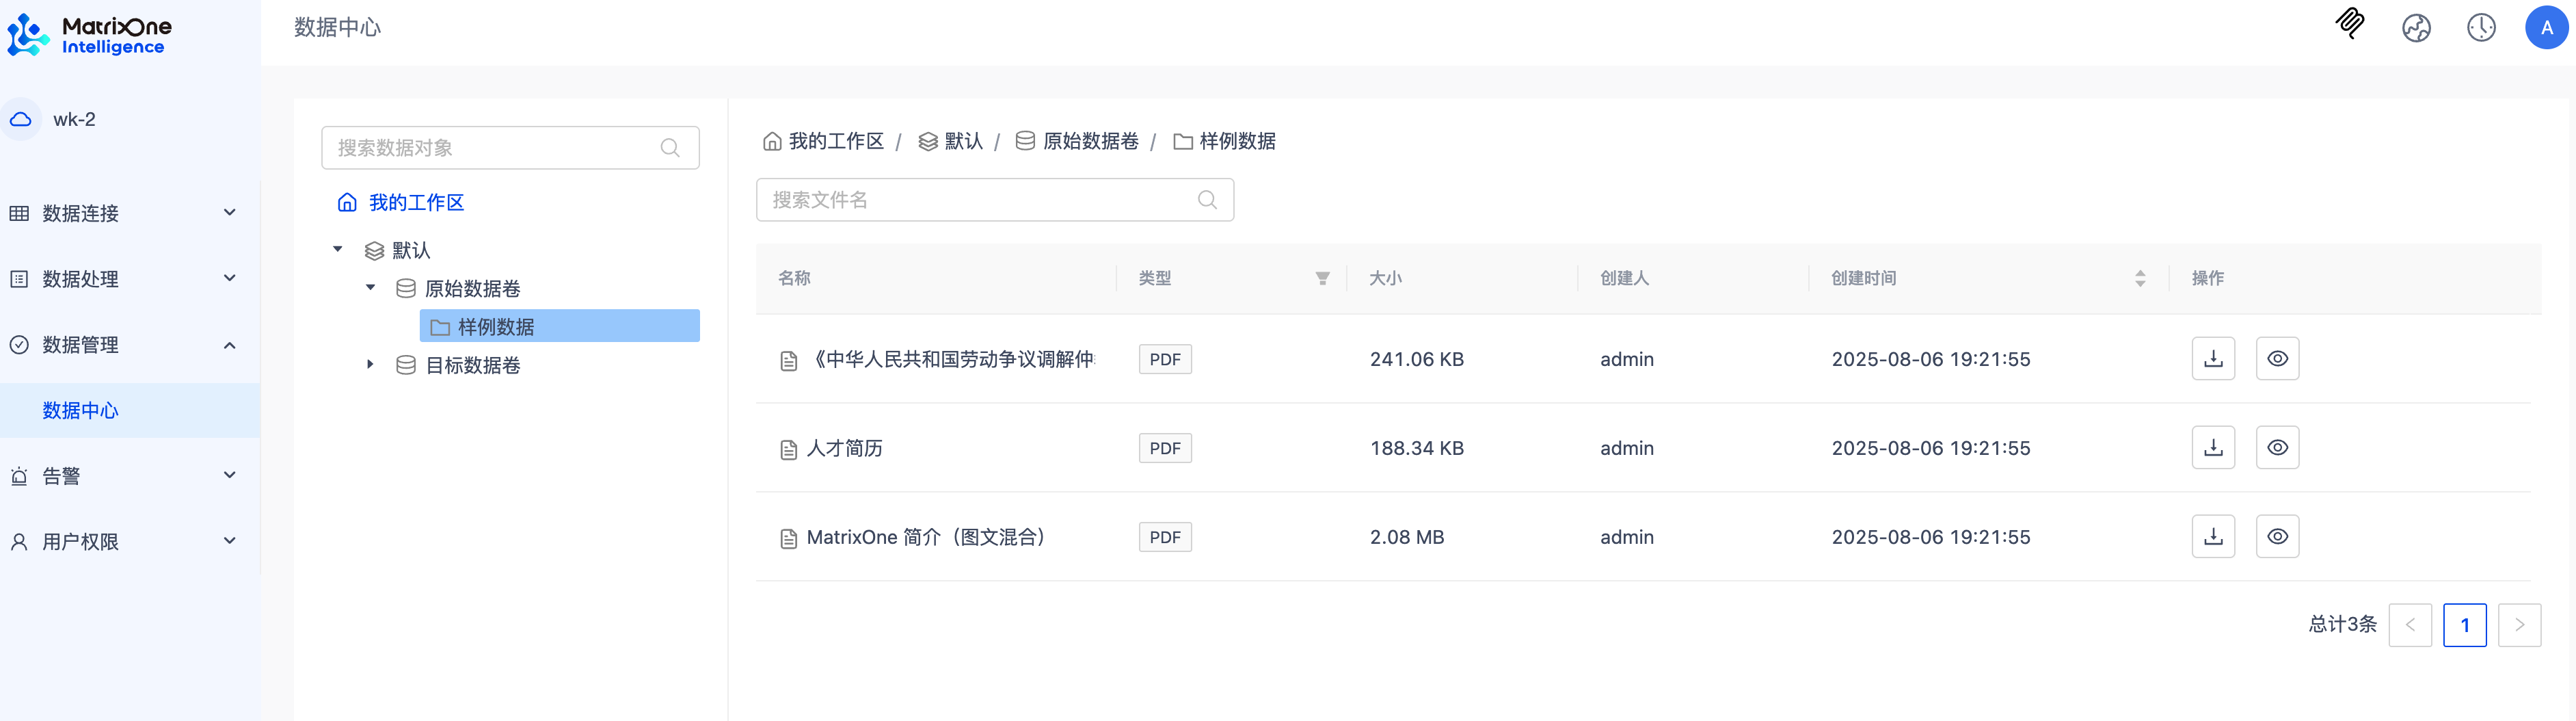This screenshot has width=2576, height=721.
Task: Expand the 目标数据卷 tree node
Action: pyautogui.click(x=370, y=365)
